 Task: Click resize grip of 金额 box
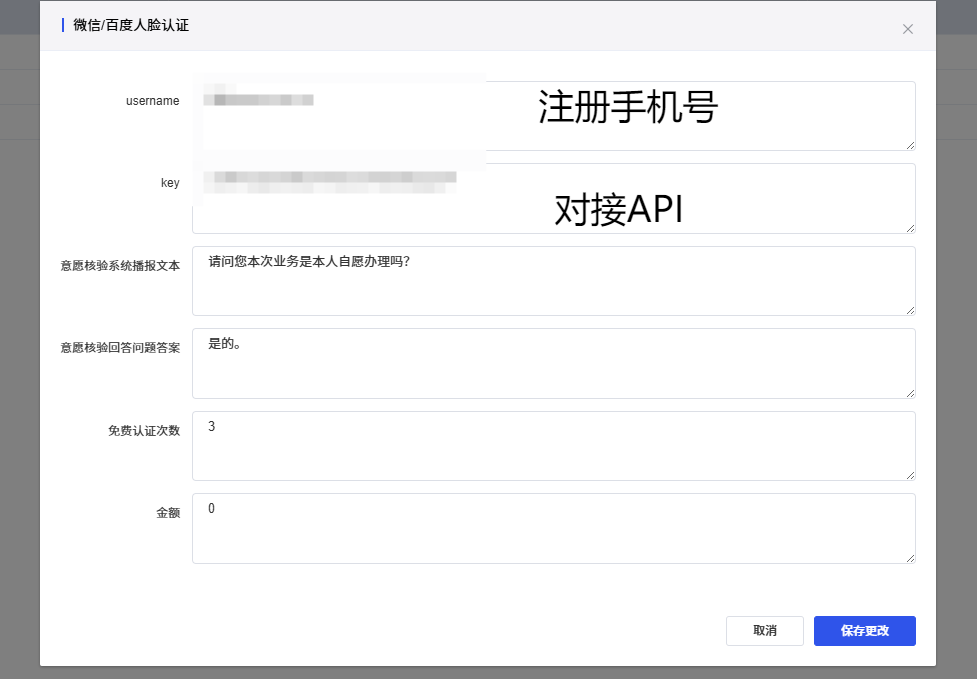coord(910,558)
